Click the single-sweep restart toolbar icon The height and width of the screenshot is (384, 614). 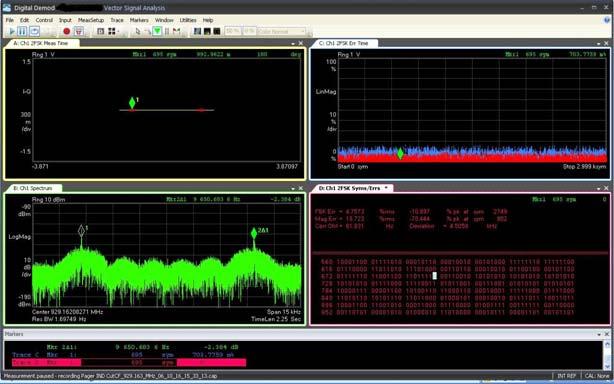pyautogui.click(x=34, y=31)
